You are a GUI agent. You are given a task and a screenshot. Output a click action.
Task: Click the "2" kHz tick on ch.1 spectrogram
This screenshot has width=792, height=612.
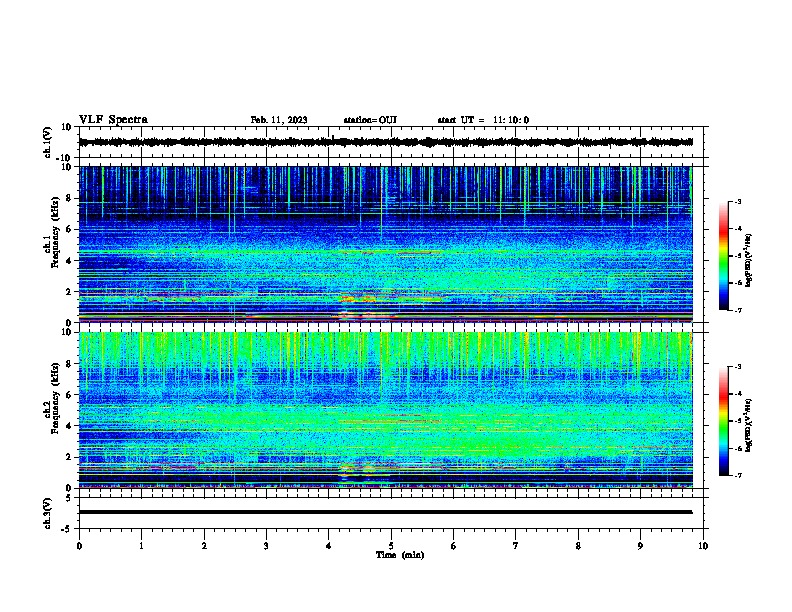point(69,292)
